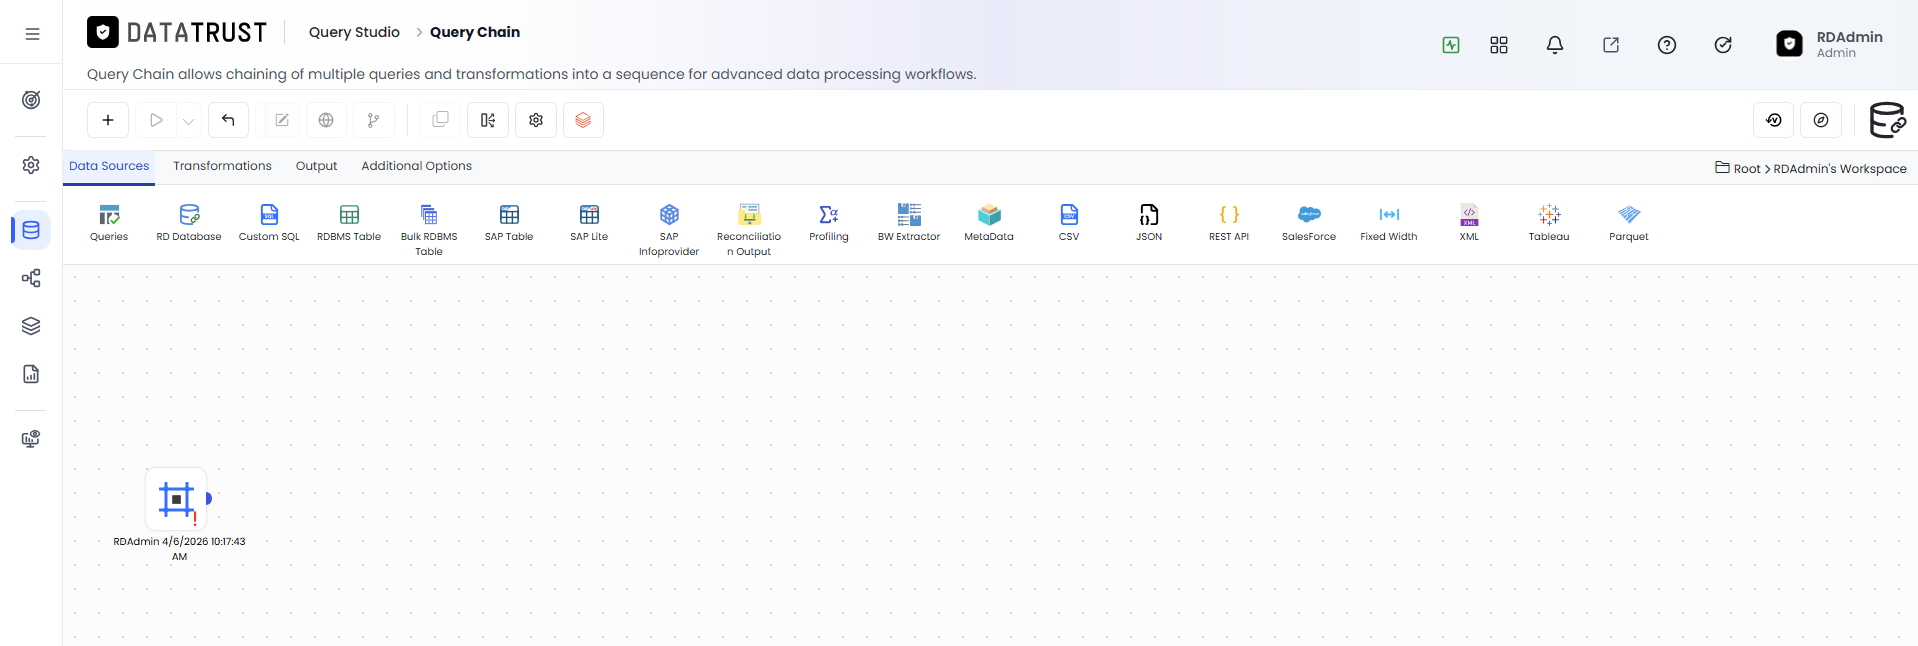Viewport: 1918px width, 646px height.
Task: Select the Reconciliation Output source
Action: [x=749, y=230]
